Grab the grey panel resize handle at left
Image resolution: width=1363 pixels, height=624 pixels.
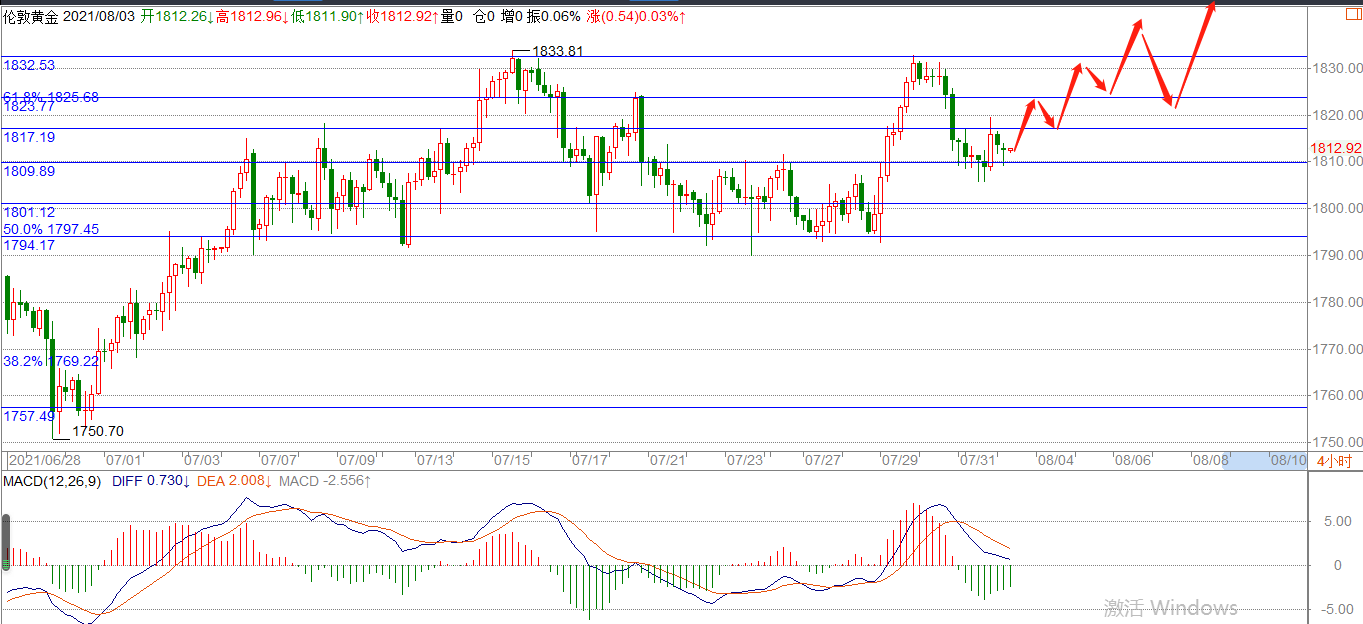click(6, 542)
